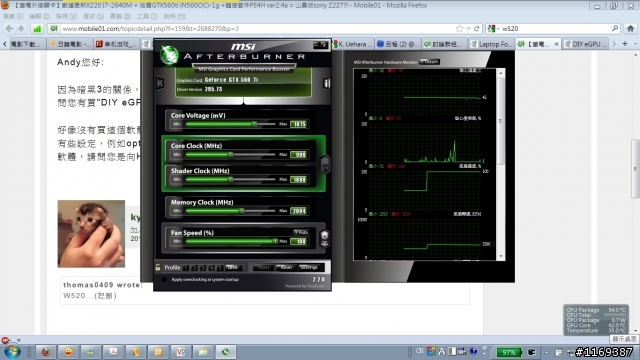Click the Afterburner left 'K' Kombustor button

pyautogui.click(x=160, y=83)
